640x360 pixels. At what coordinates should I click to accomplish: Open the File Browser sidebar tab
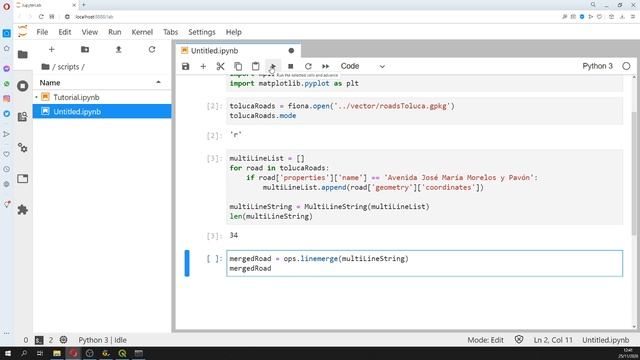click(23, 54)
